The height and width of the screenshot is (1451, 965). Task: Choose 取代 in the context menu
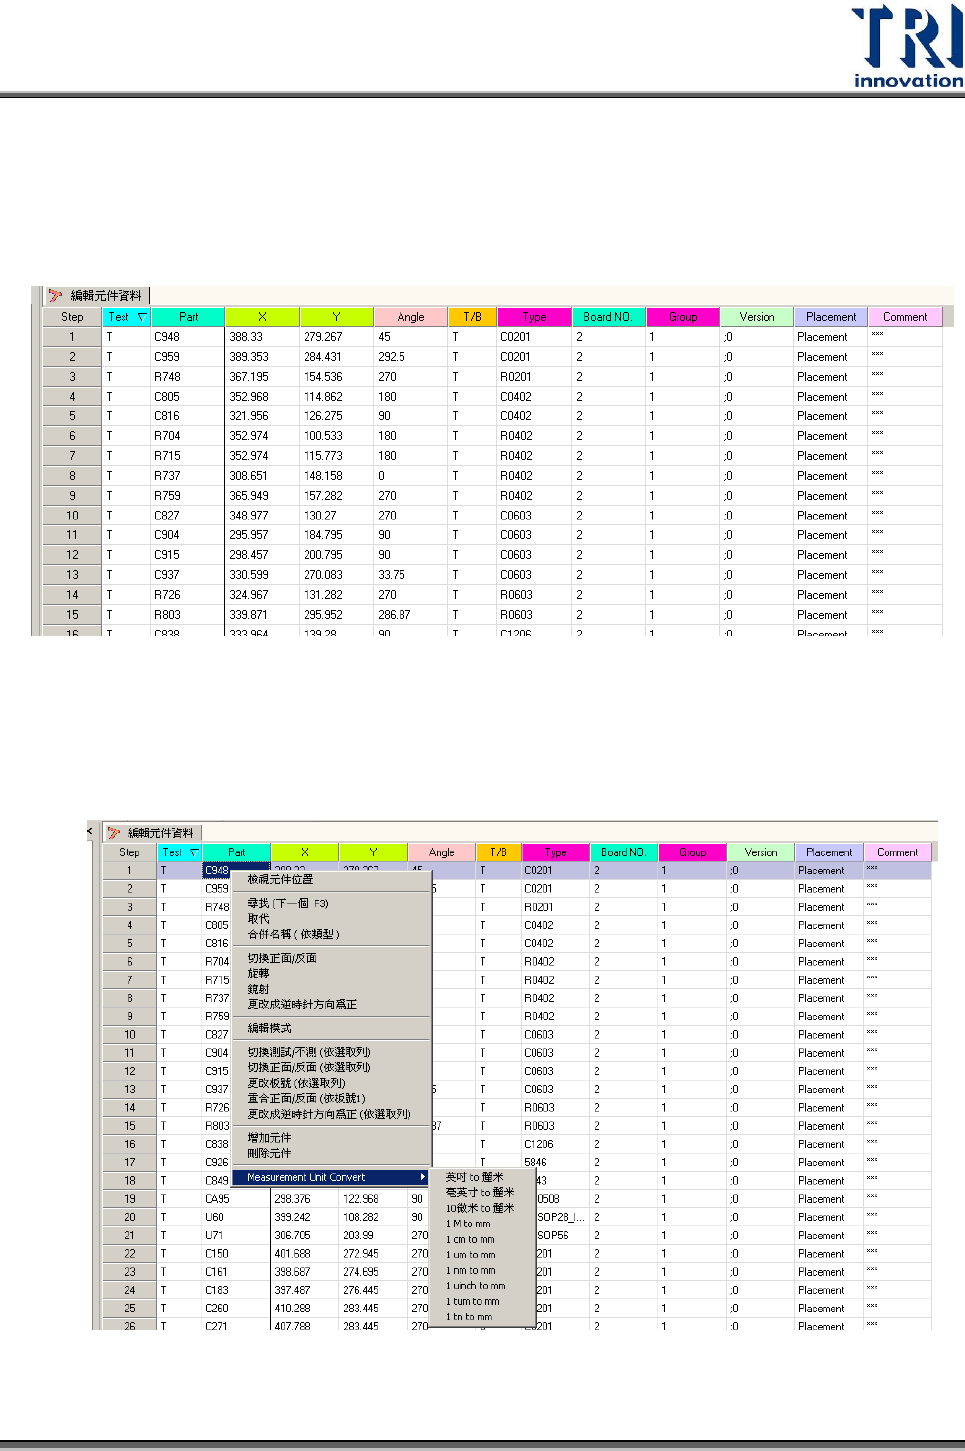click(258, 918)
